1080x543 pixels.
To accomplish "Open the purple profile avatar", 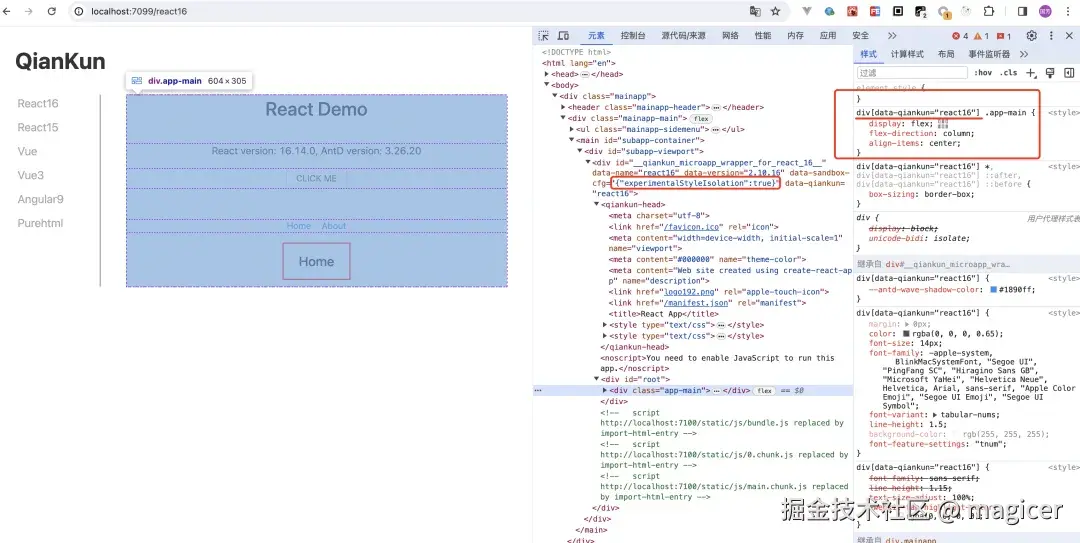I will pos(1046,11).
